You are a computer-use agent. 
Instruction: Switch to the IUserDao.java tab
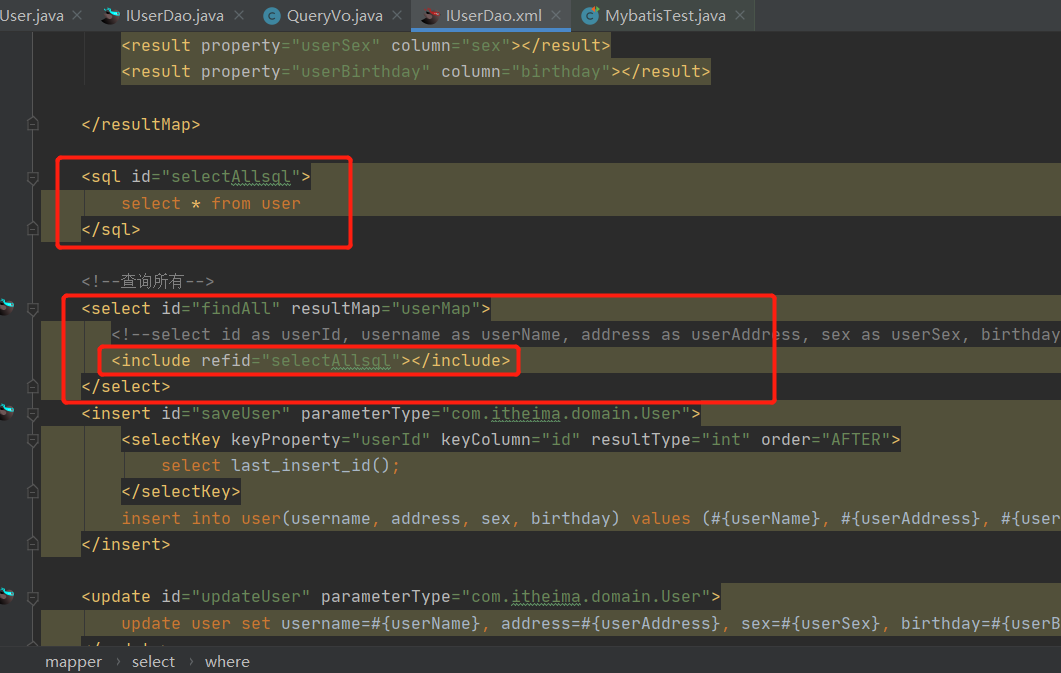click(x=175, y=16)
